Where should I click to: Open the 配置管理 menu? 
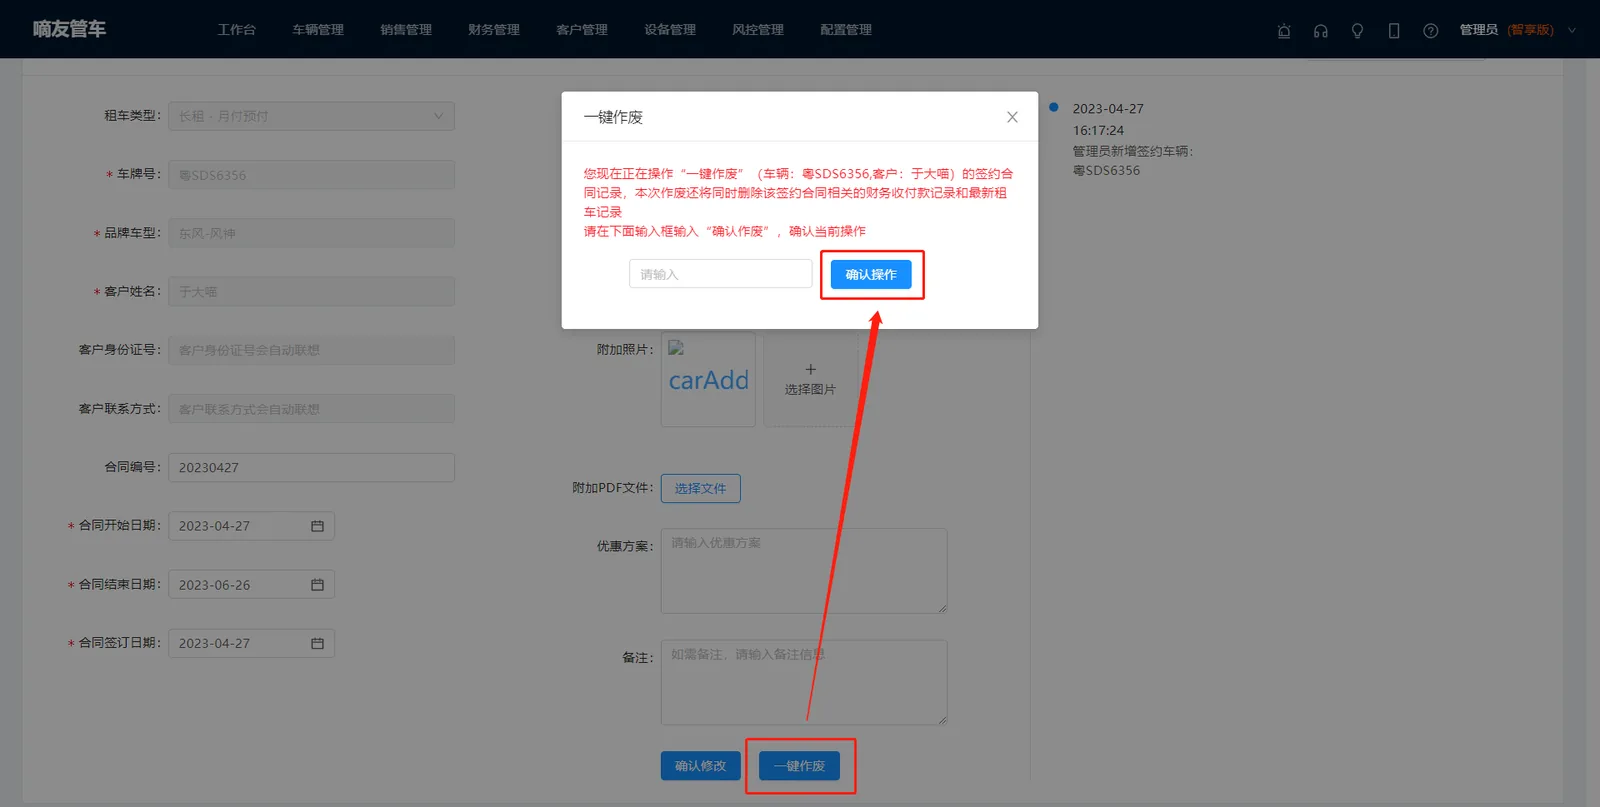click(846, 30)
